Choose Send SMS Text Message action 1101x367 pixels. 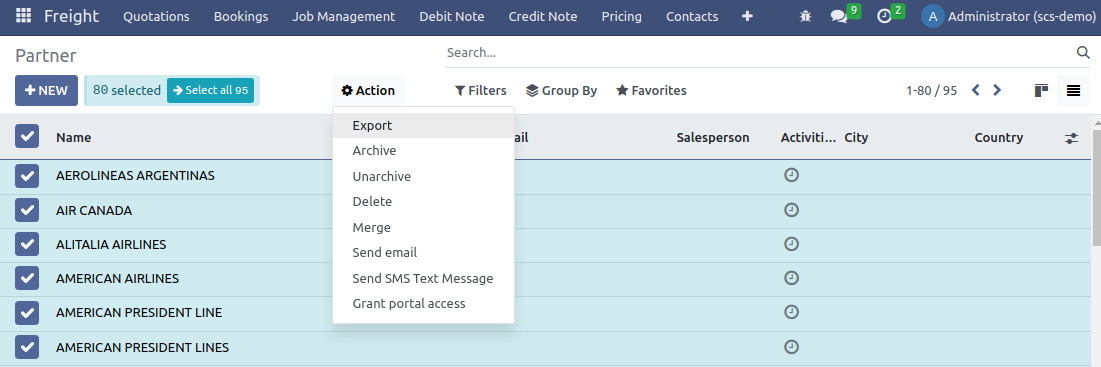coord(423,279)
